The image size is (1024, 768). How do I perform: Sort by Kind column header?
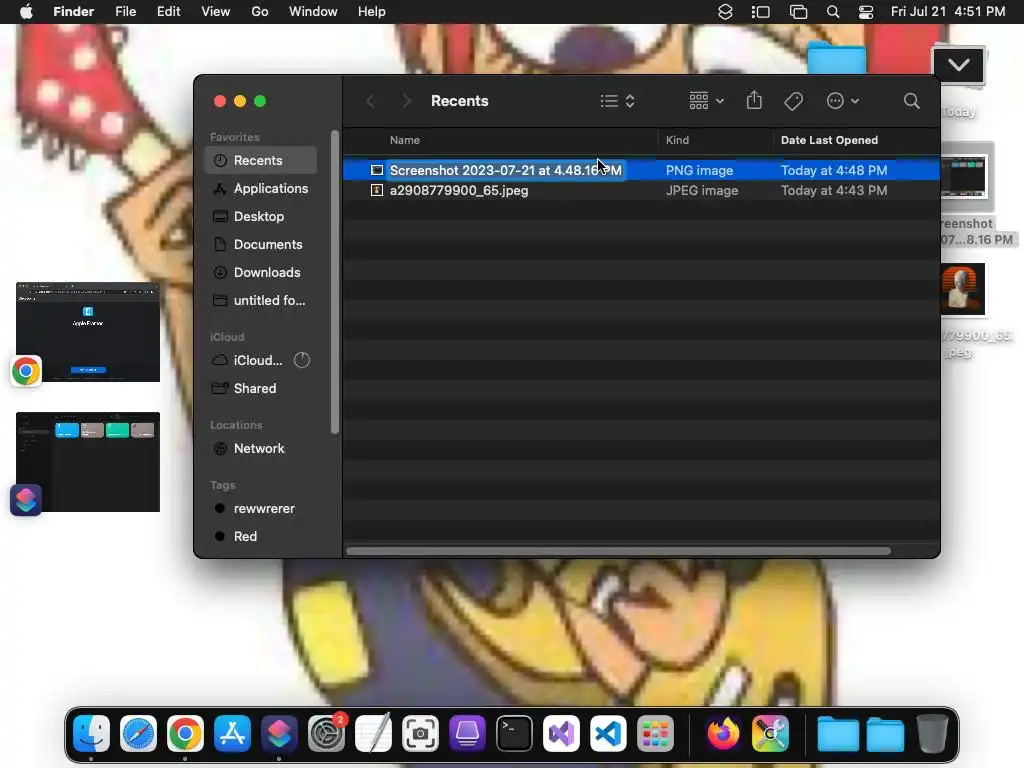(677, 140)
